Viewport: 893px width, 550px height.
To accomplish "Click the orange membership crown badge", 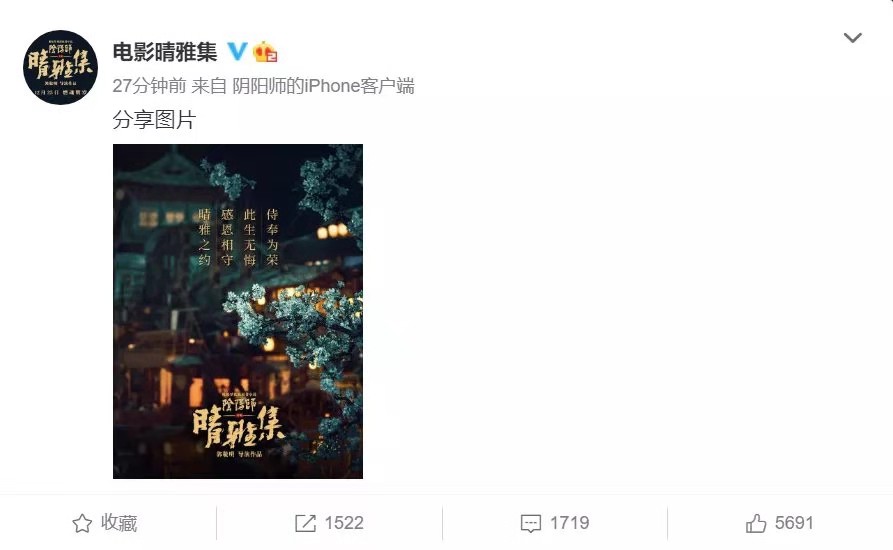I will tap(265, 52).
